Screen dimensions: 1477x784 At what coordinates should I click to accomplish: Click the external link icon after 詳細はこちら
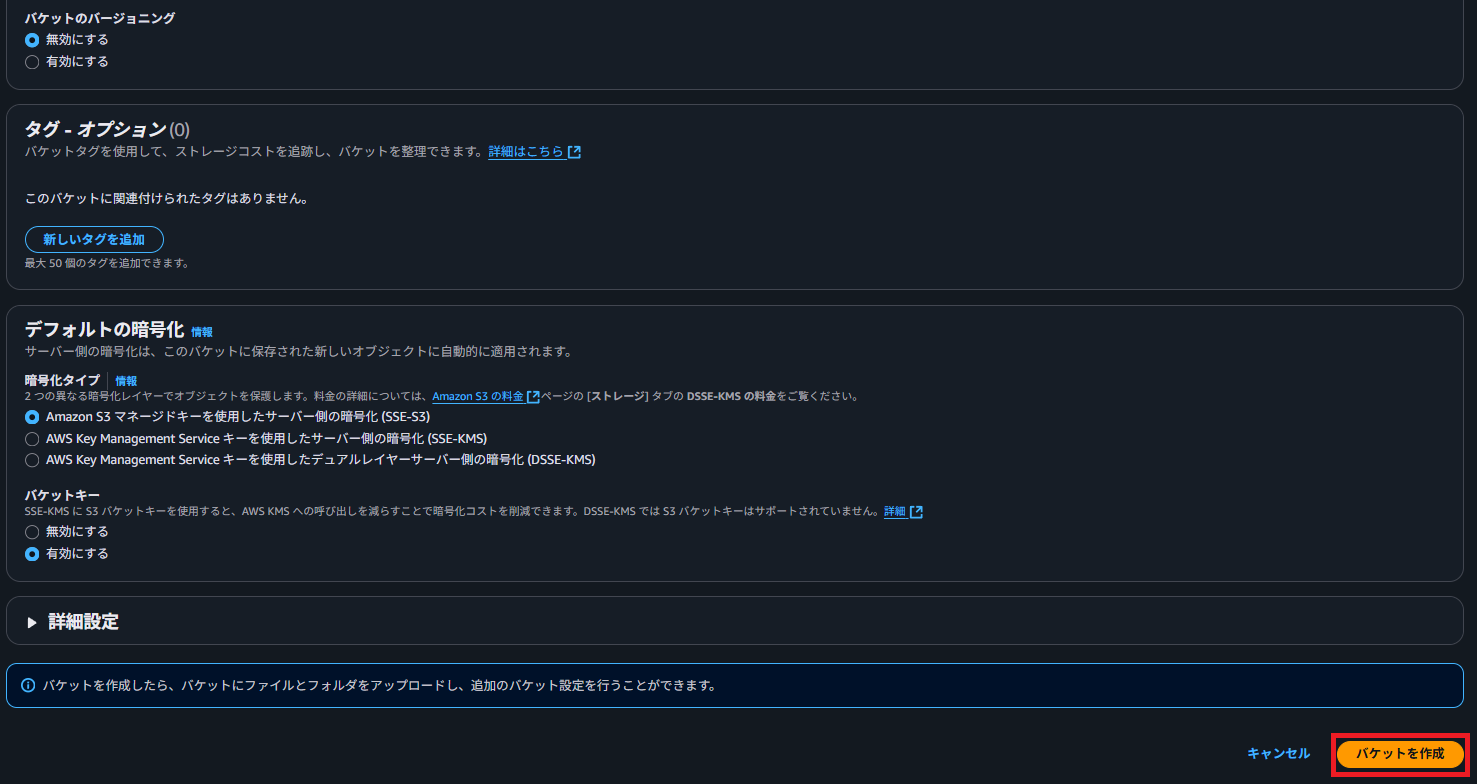click(572, 151)
